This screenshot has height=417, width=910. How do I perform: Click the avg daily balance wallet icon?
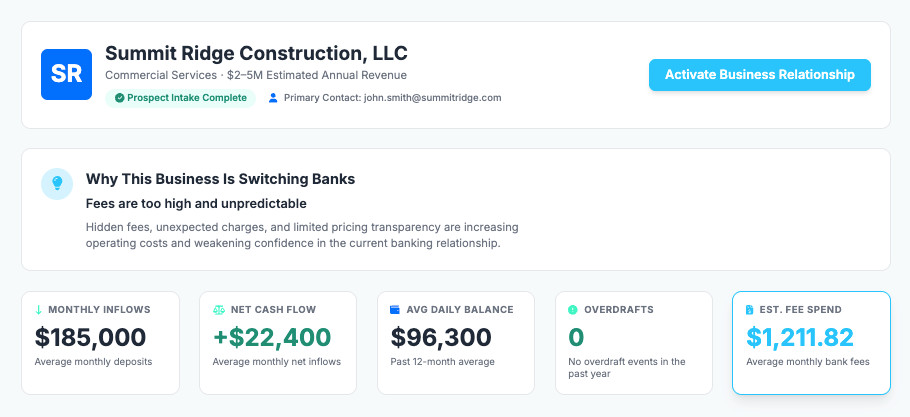395,310
